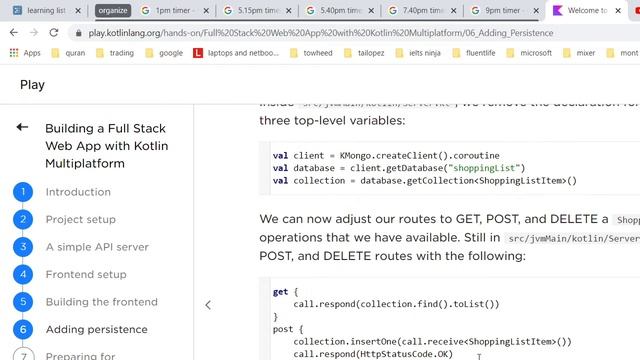Click the call.respond(collection.find().toList()) code line
Screen dimensions: 640x360
396,304
